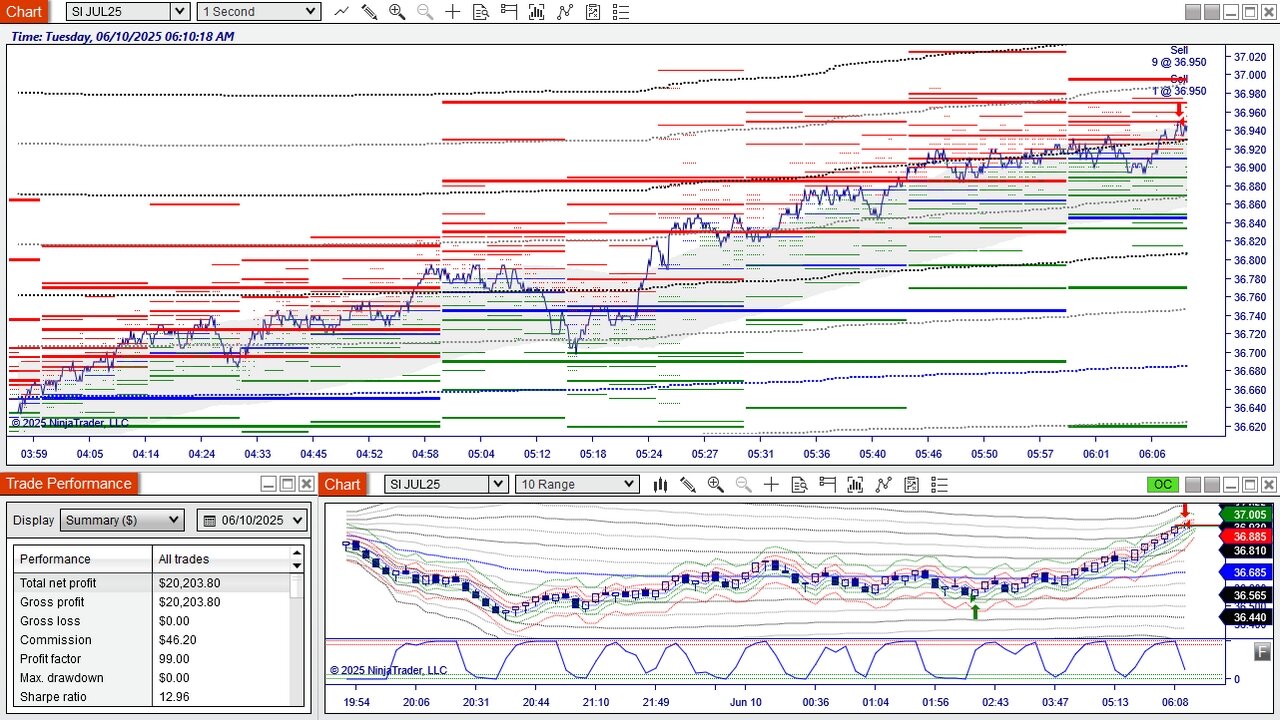Viewport: 1280px width, 720px height.
Task: Click the 12.96 Sharpe ratio value
Action: pos(174,697)
